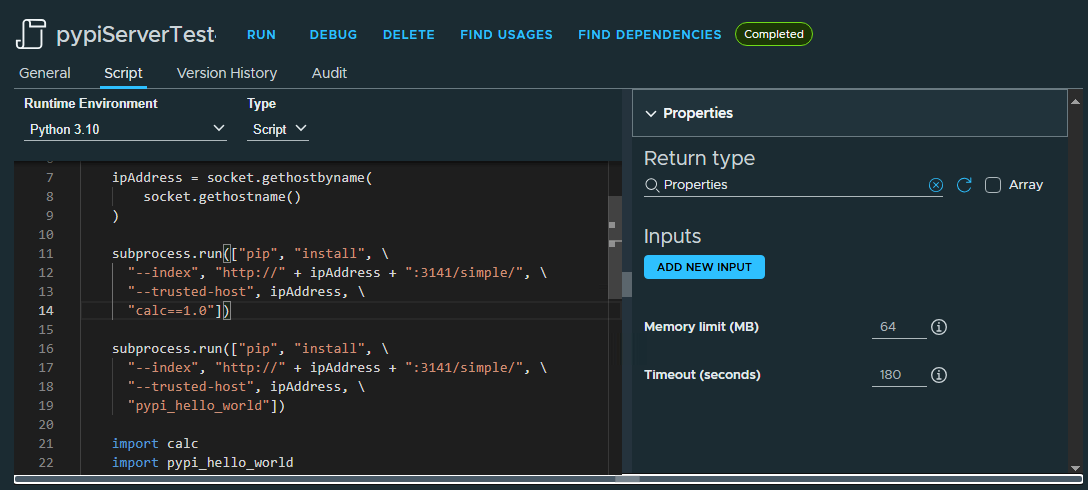Click the script scroll icon beside pypiServerTest

tap(31, 34)
